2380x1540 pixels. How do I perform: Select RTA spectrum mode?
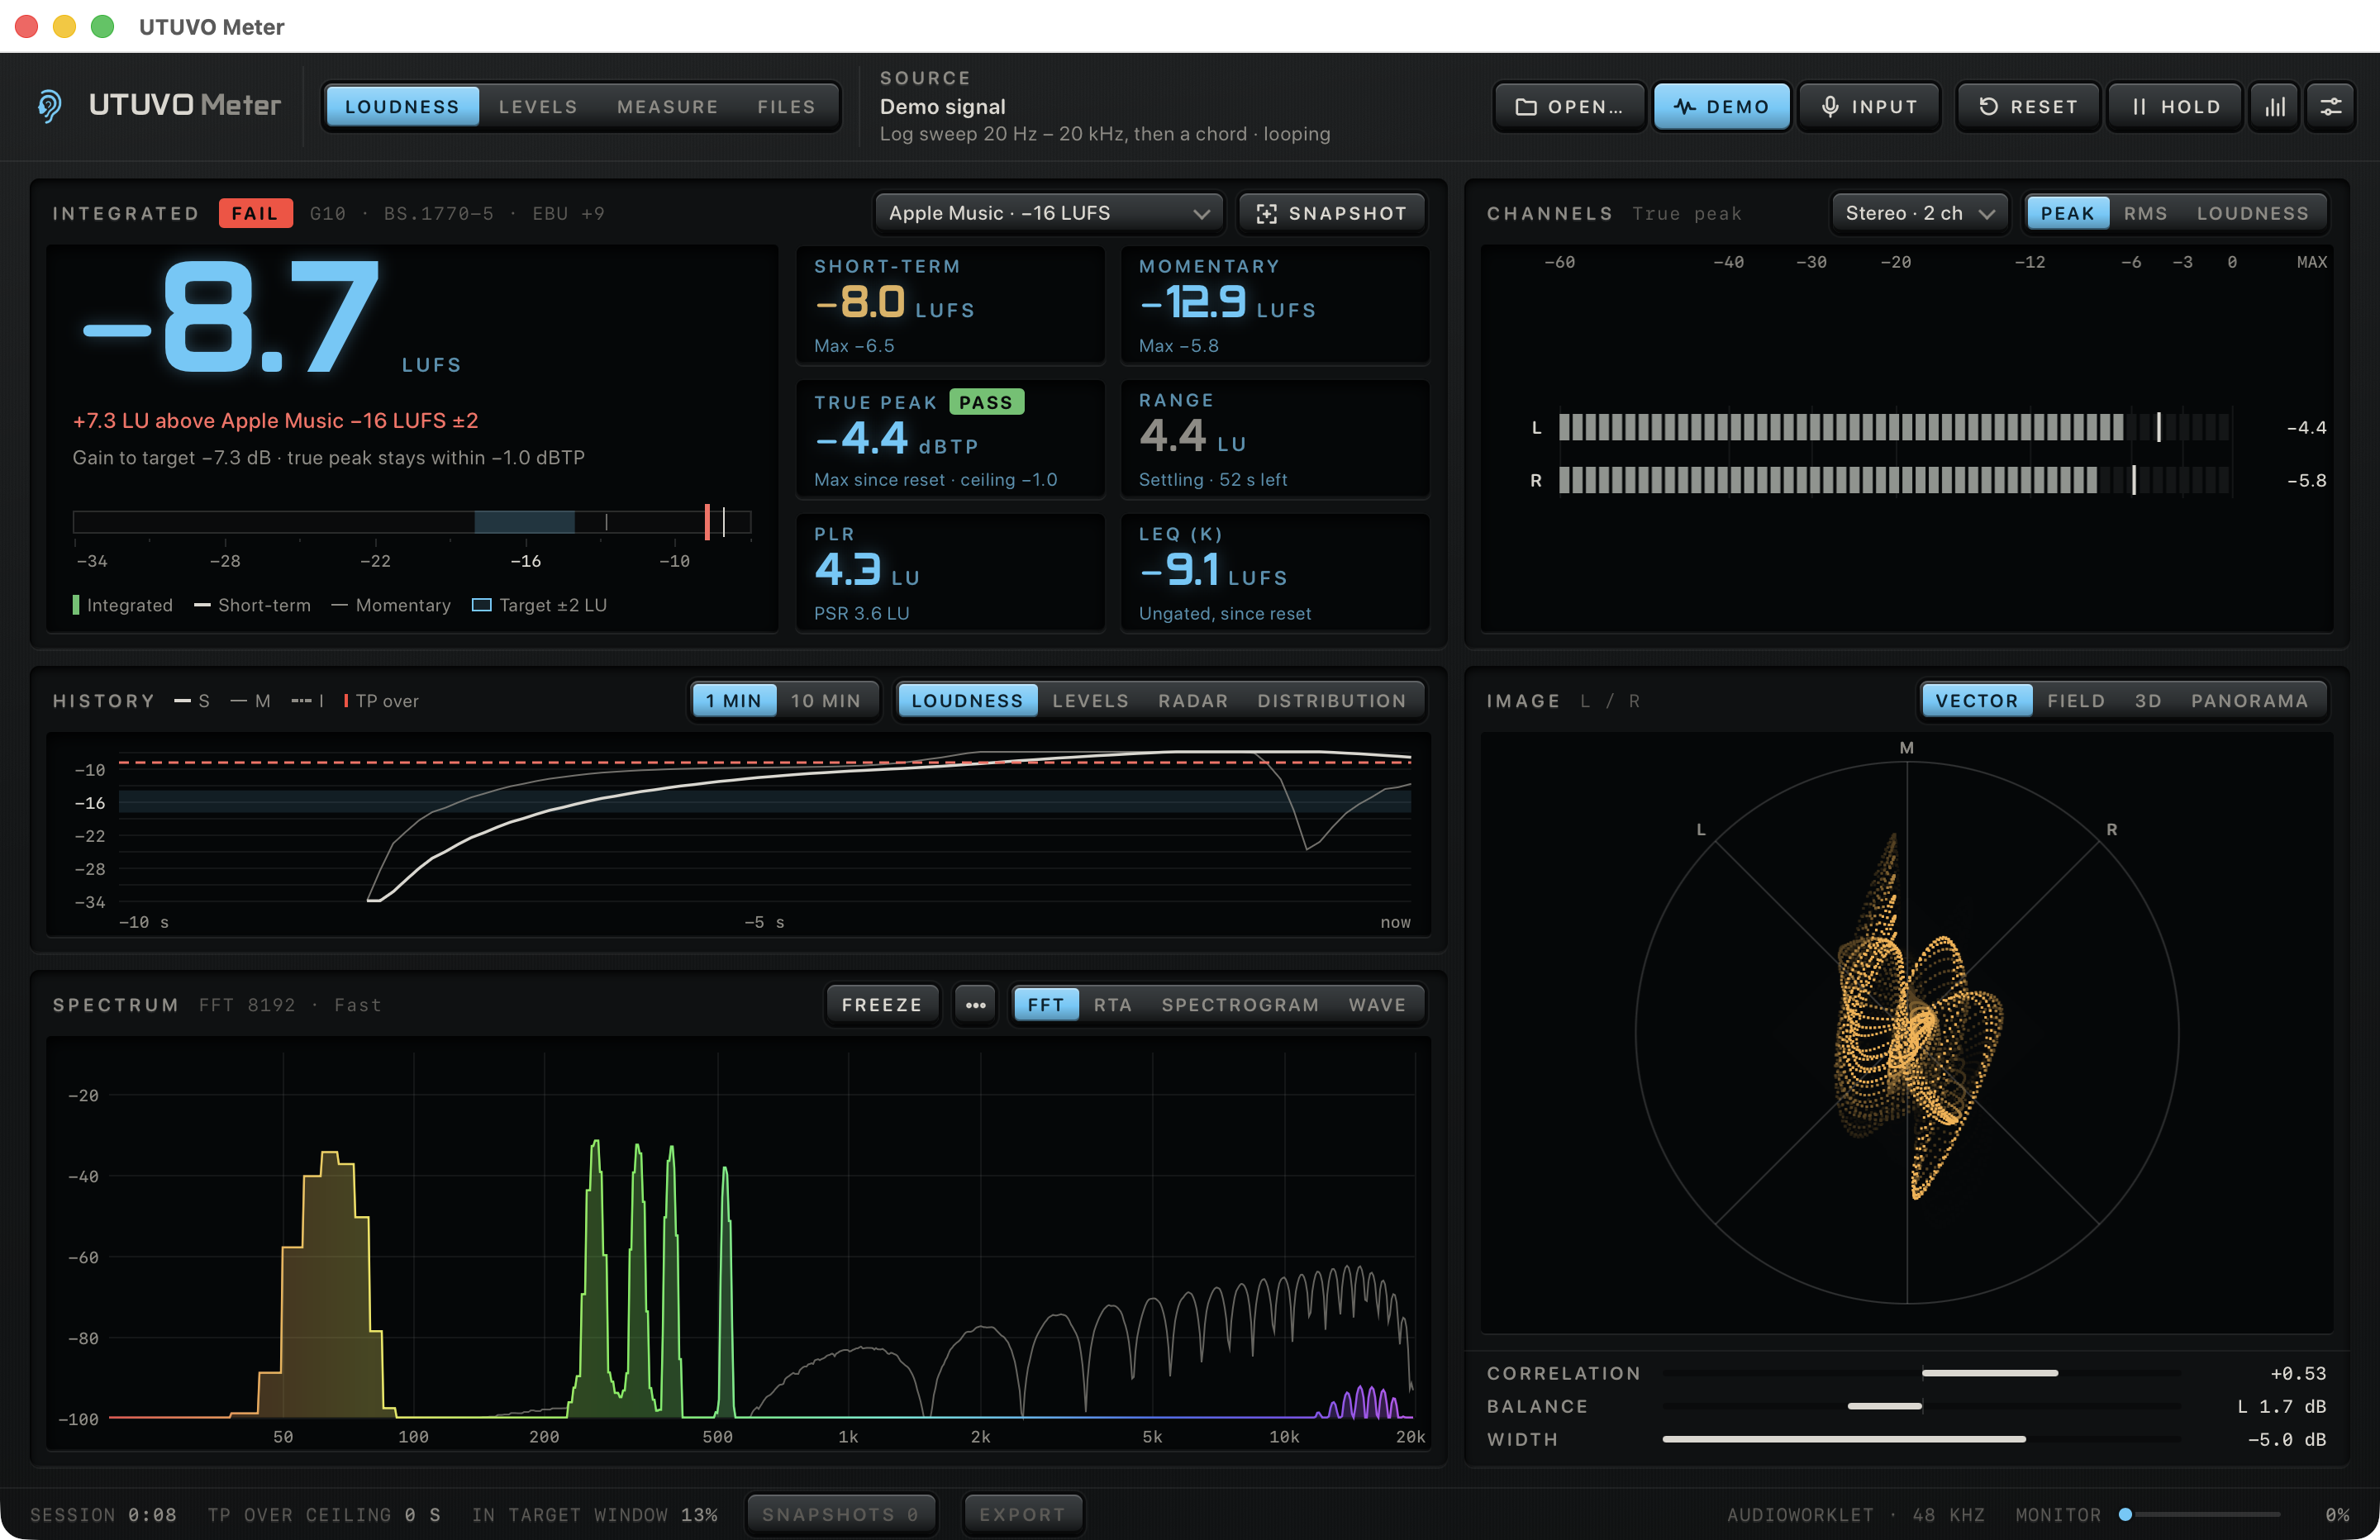[x=1112, y=1005]
